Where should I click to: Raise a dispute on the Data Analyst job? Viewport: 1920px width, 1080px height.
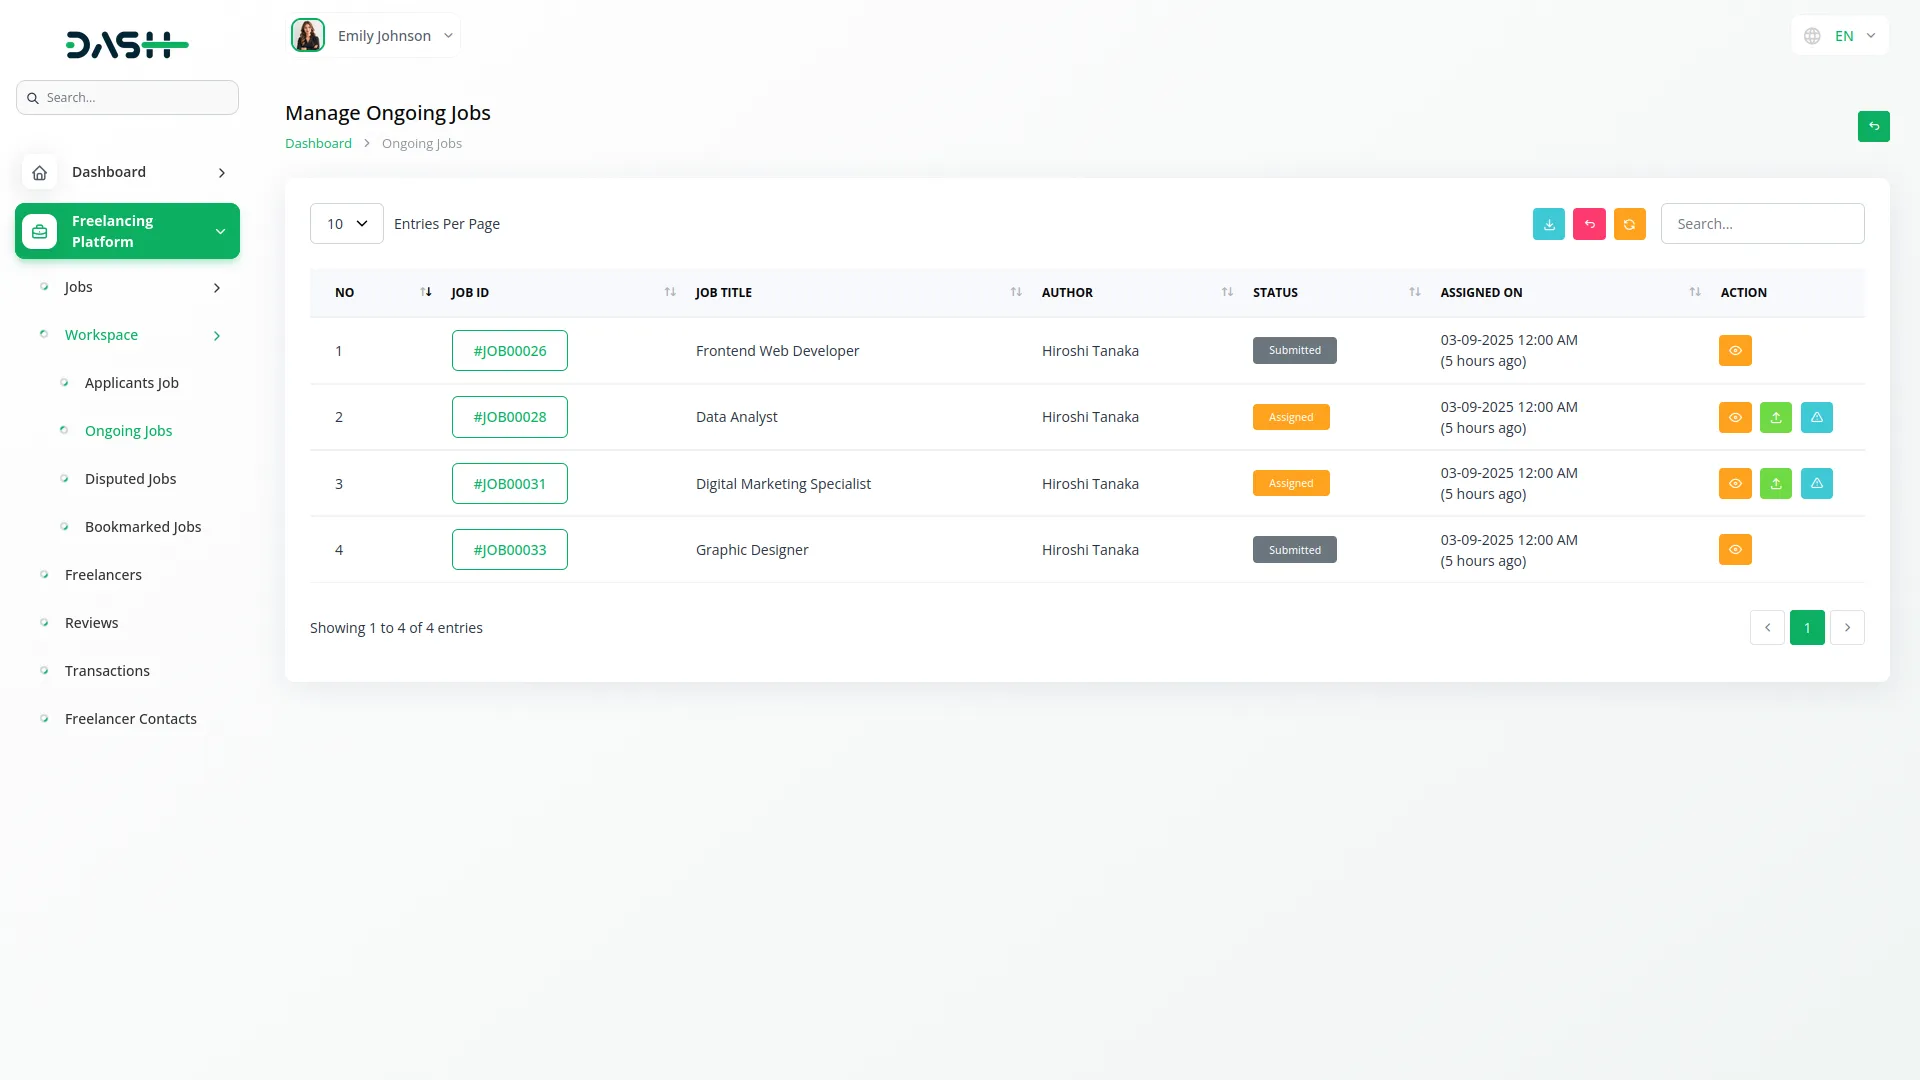(1817, 417)
